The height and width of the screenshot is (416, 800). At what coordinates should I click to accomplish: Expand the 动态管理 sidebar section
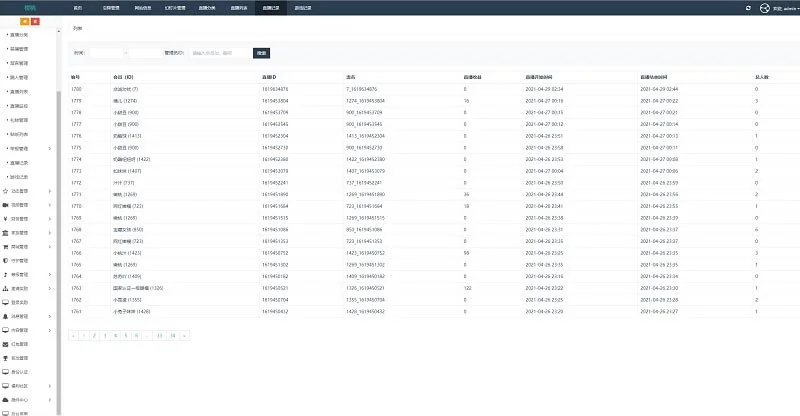coord(23,190)
